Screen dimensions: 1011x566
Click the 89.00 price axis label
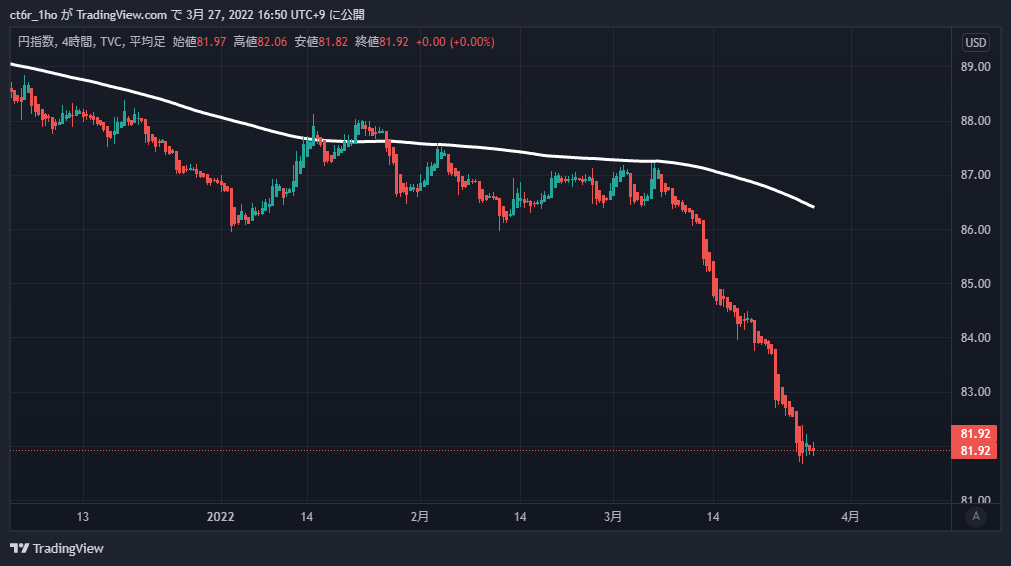tap(976, 66)
